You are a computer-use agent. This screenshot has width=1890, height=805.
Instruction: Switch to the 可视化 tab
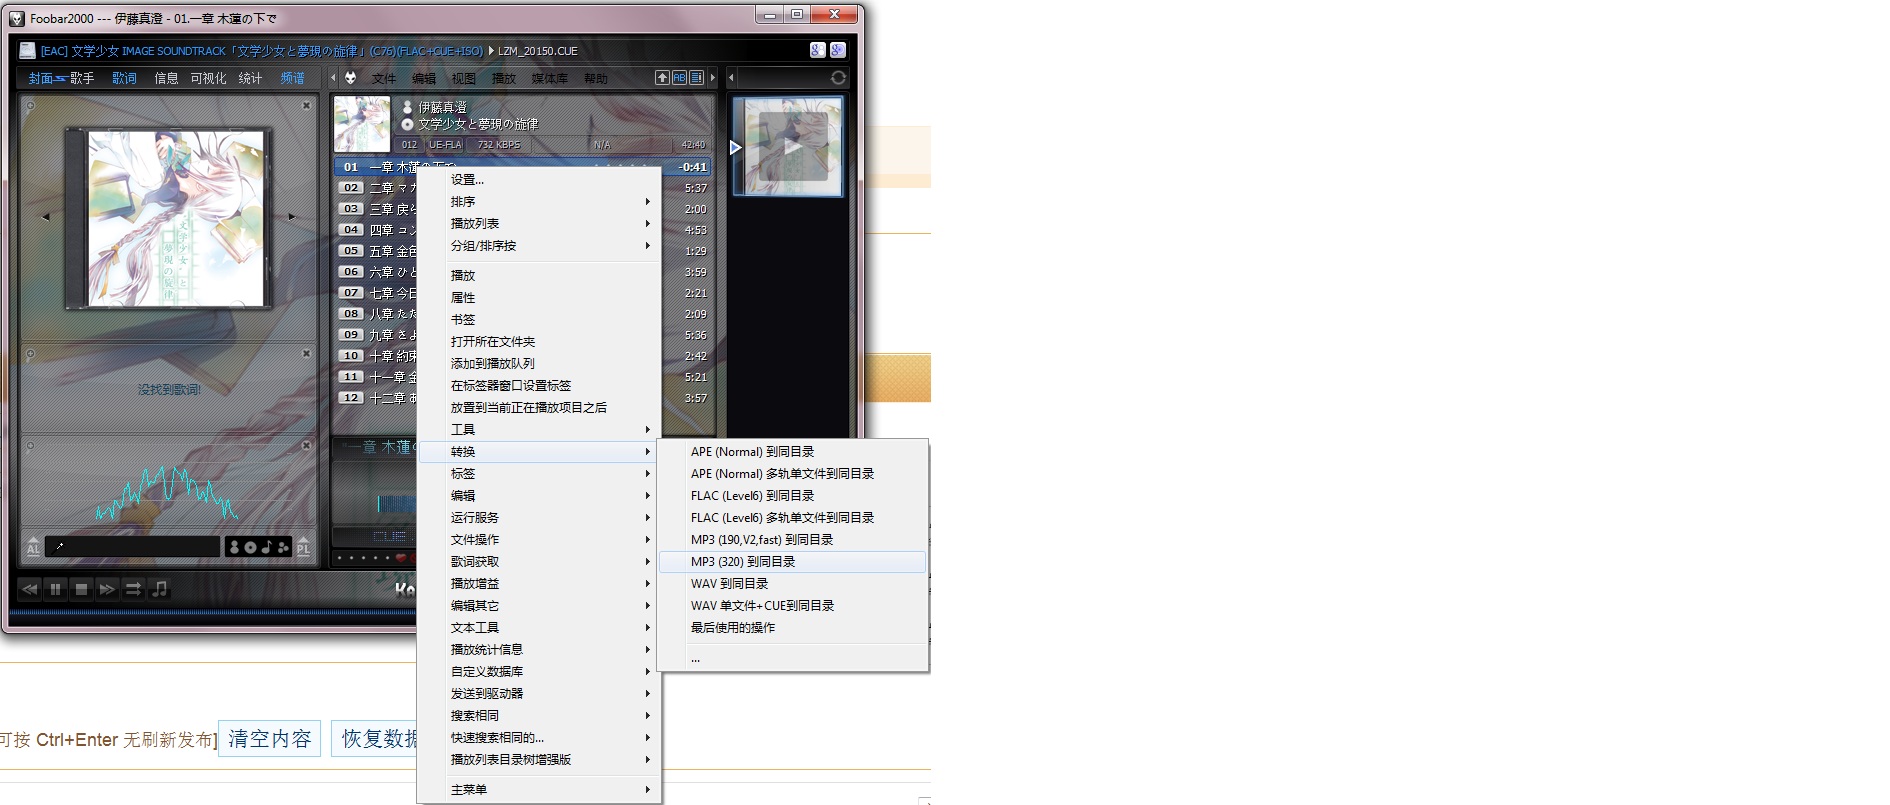(208, 78)
